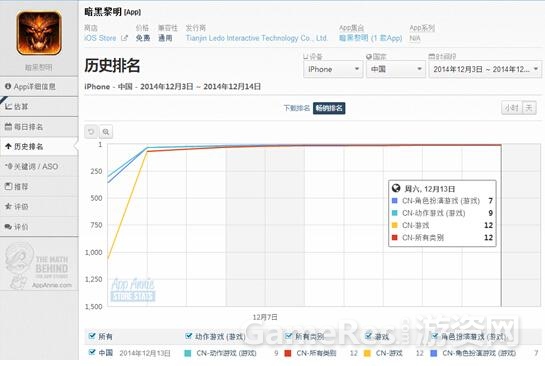The height and width of the screenshot is (366, 545).
Task: Click the chart zoom magnifier icon
Action: (106, 132)
